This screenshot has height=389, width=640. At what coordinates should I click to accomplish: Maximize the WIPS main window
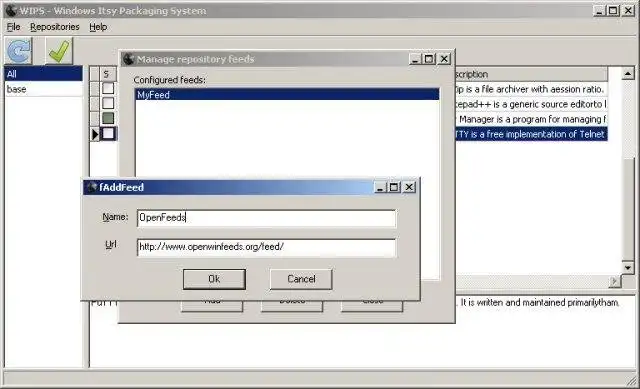pyautogui.click(x=613, y=11)
